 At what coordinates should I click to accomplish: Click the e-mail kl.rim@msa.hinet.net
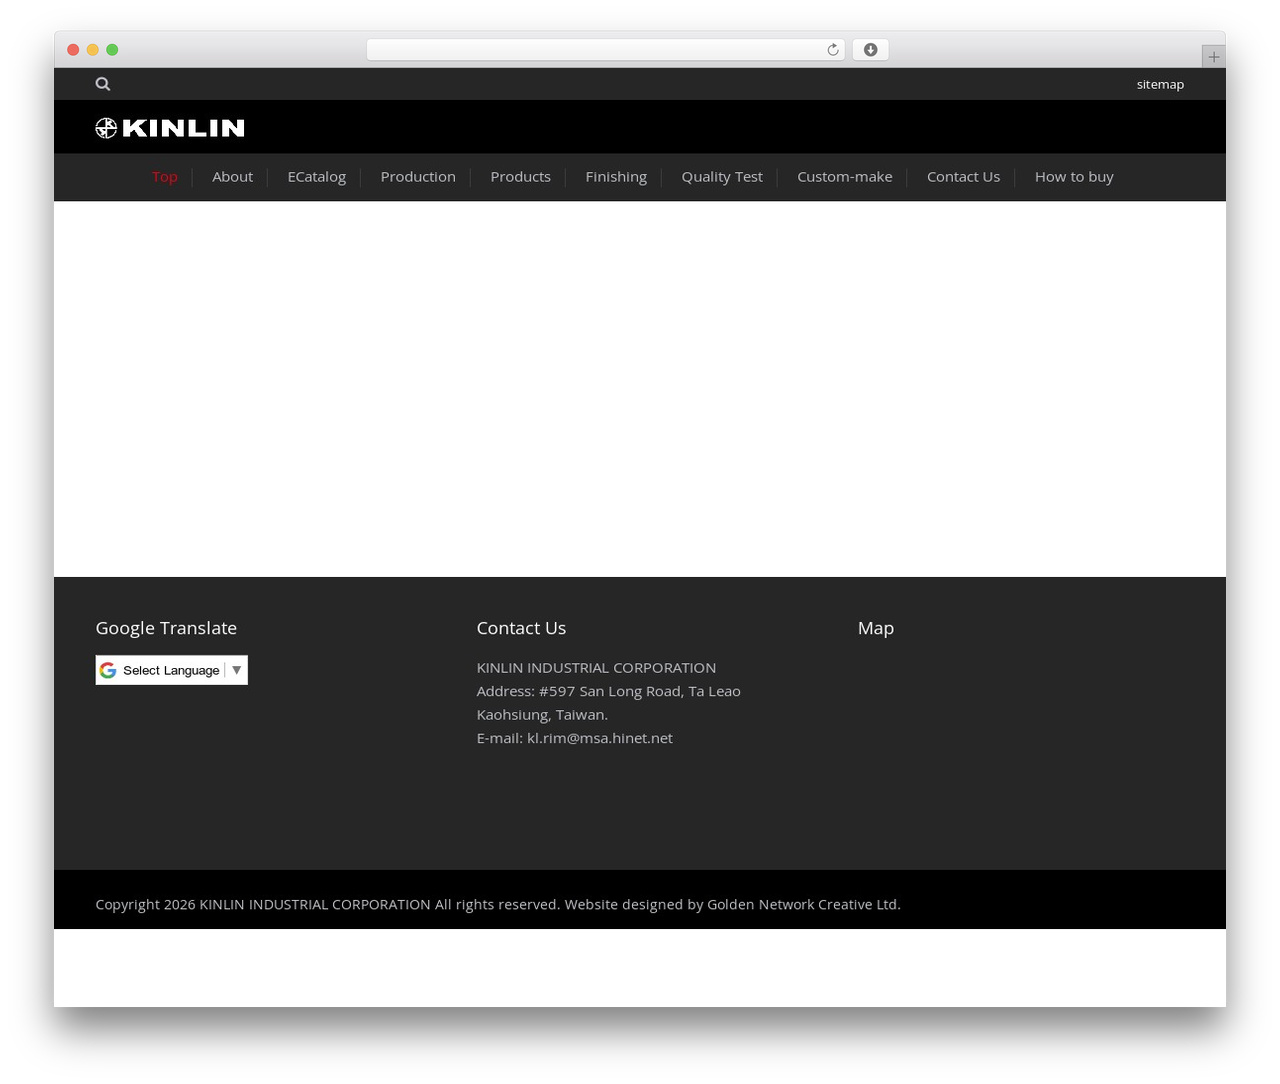pos(600,738)
